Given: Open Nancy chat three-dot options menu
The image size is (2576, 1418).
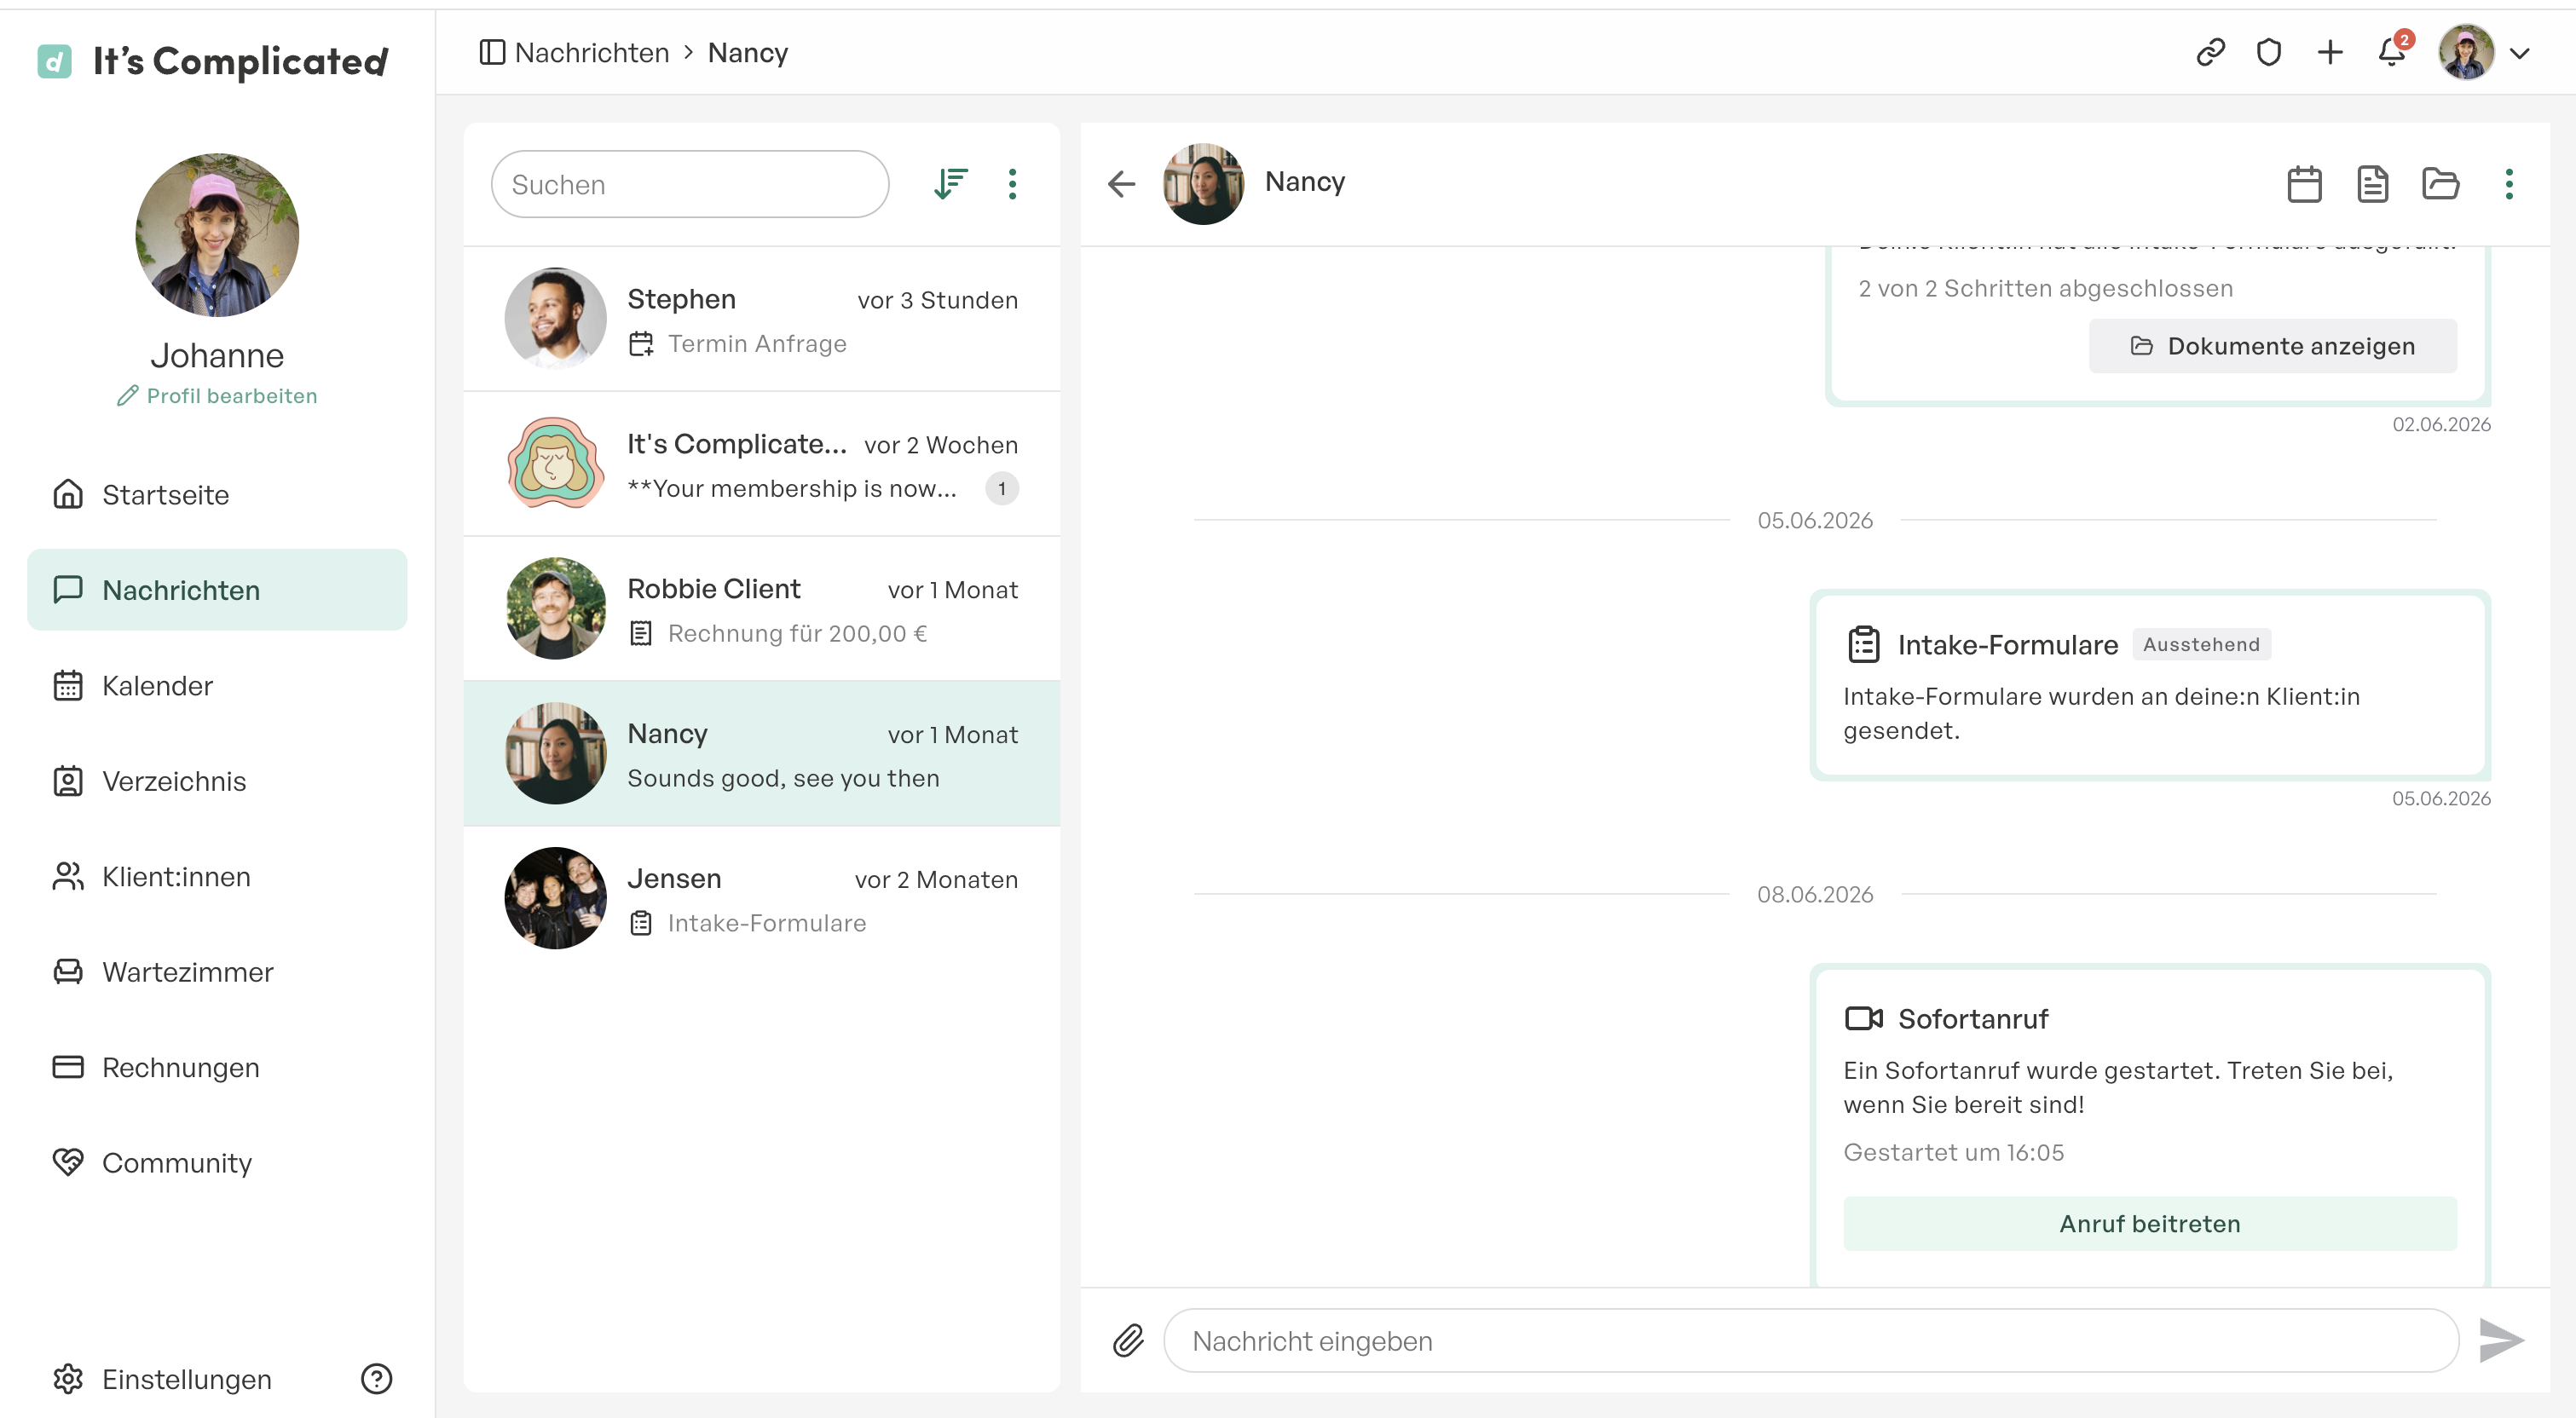Looking at the screenshot, I should pyautogui.click(x=2509, y=184).
